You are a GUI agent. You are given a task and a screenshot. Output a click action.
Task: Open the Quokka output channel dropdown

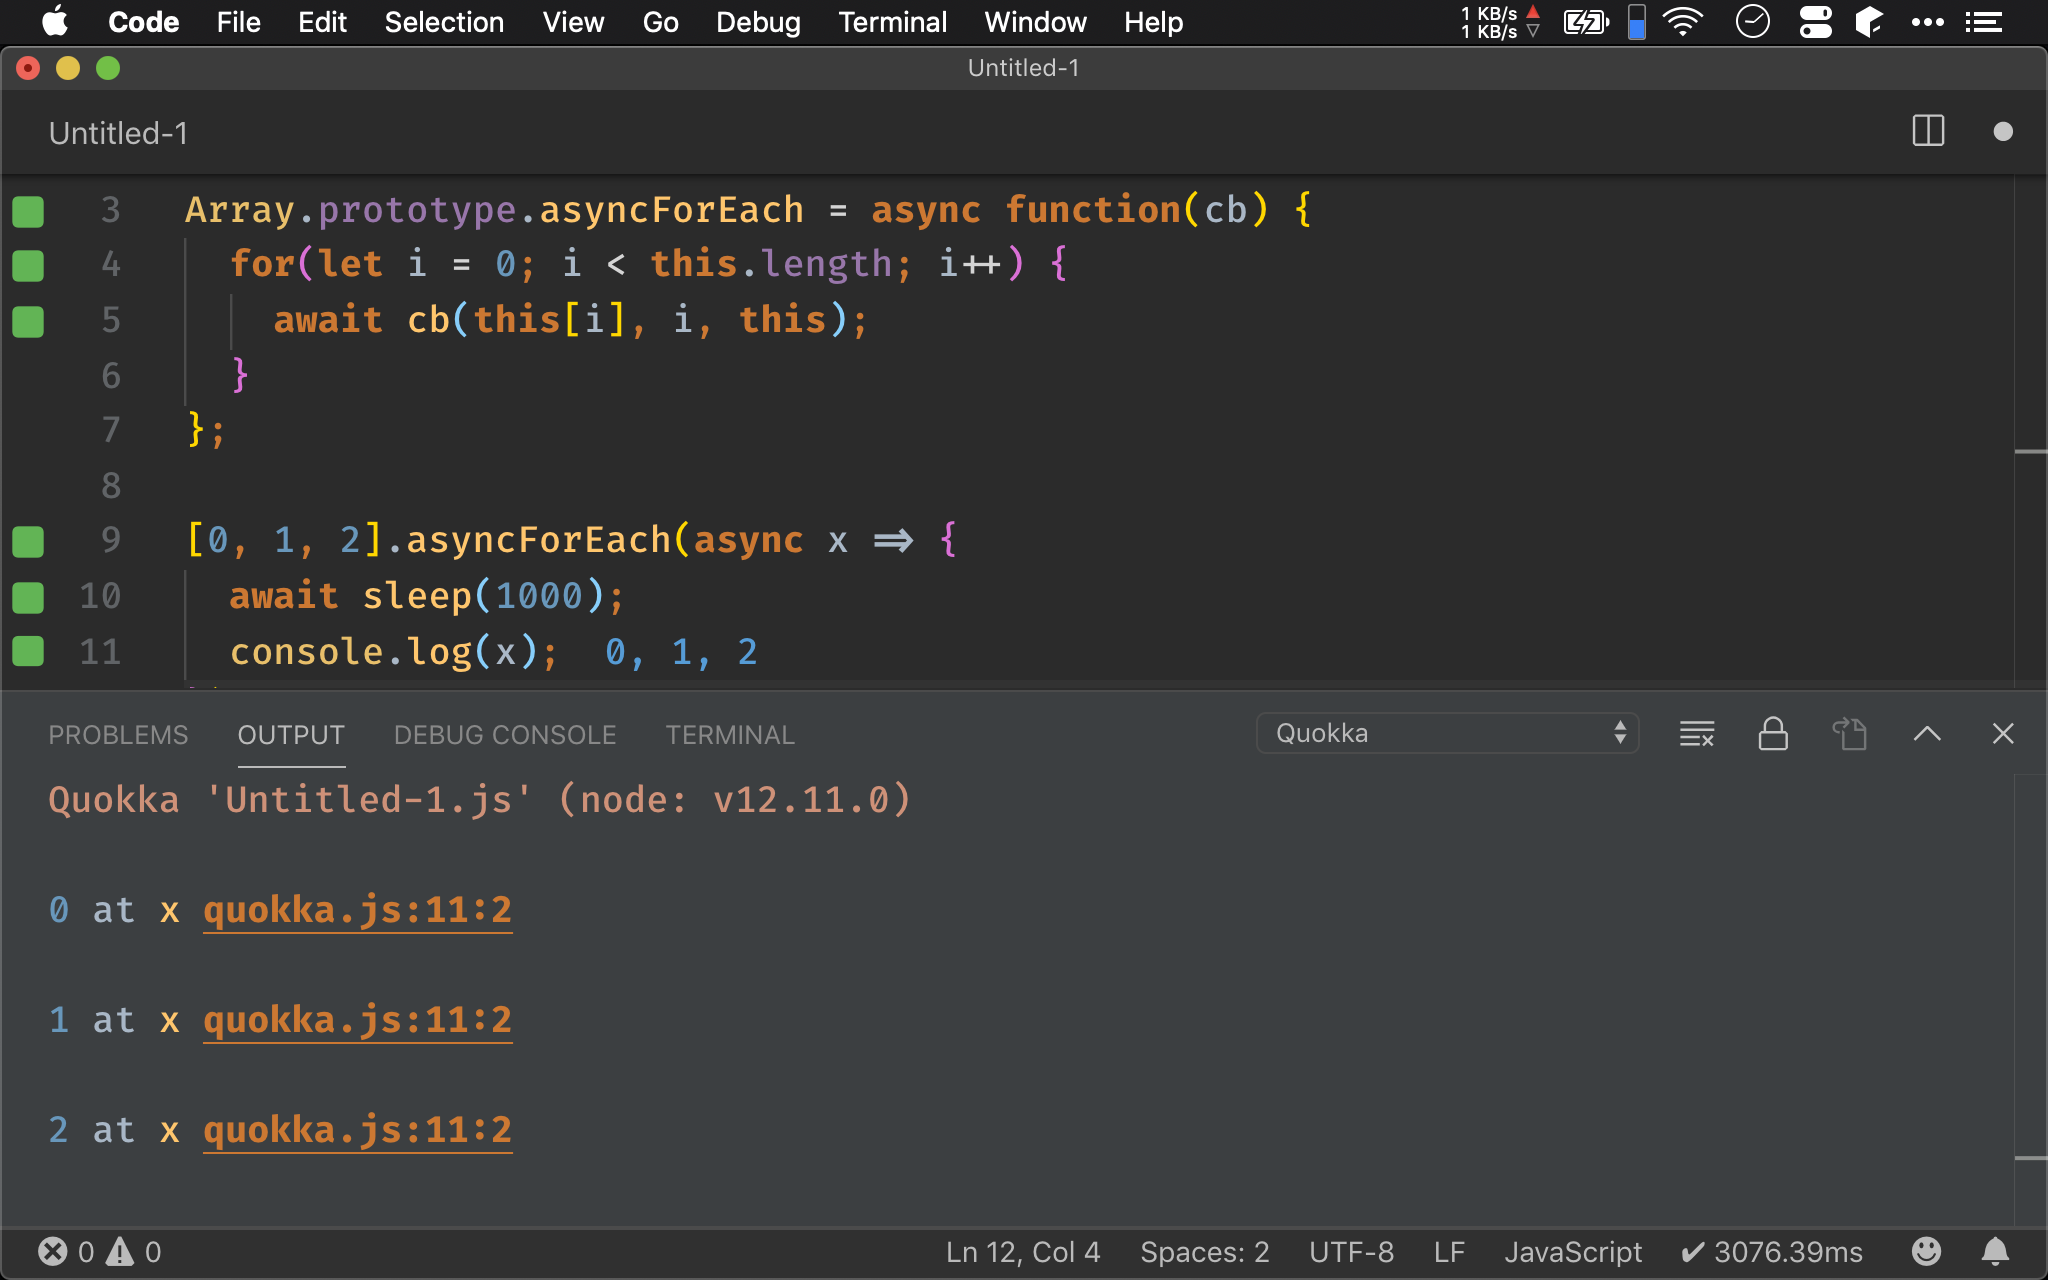tap(1446, 733)
